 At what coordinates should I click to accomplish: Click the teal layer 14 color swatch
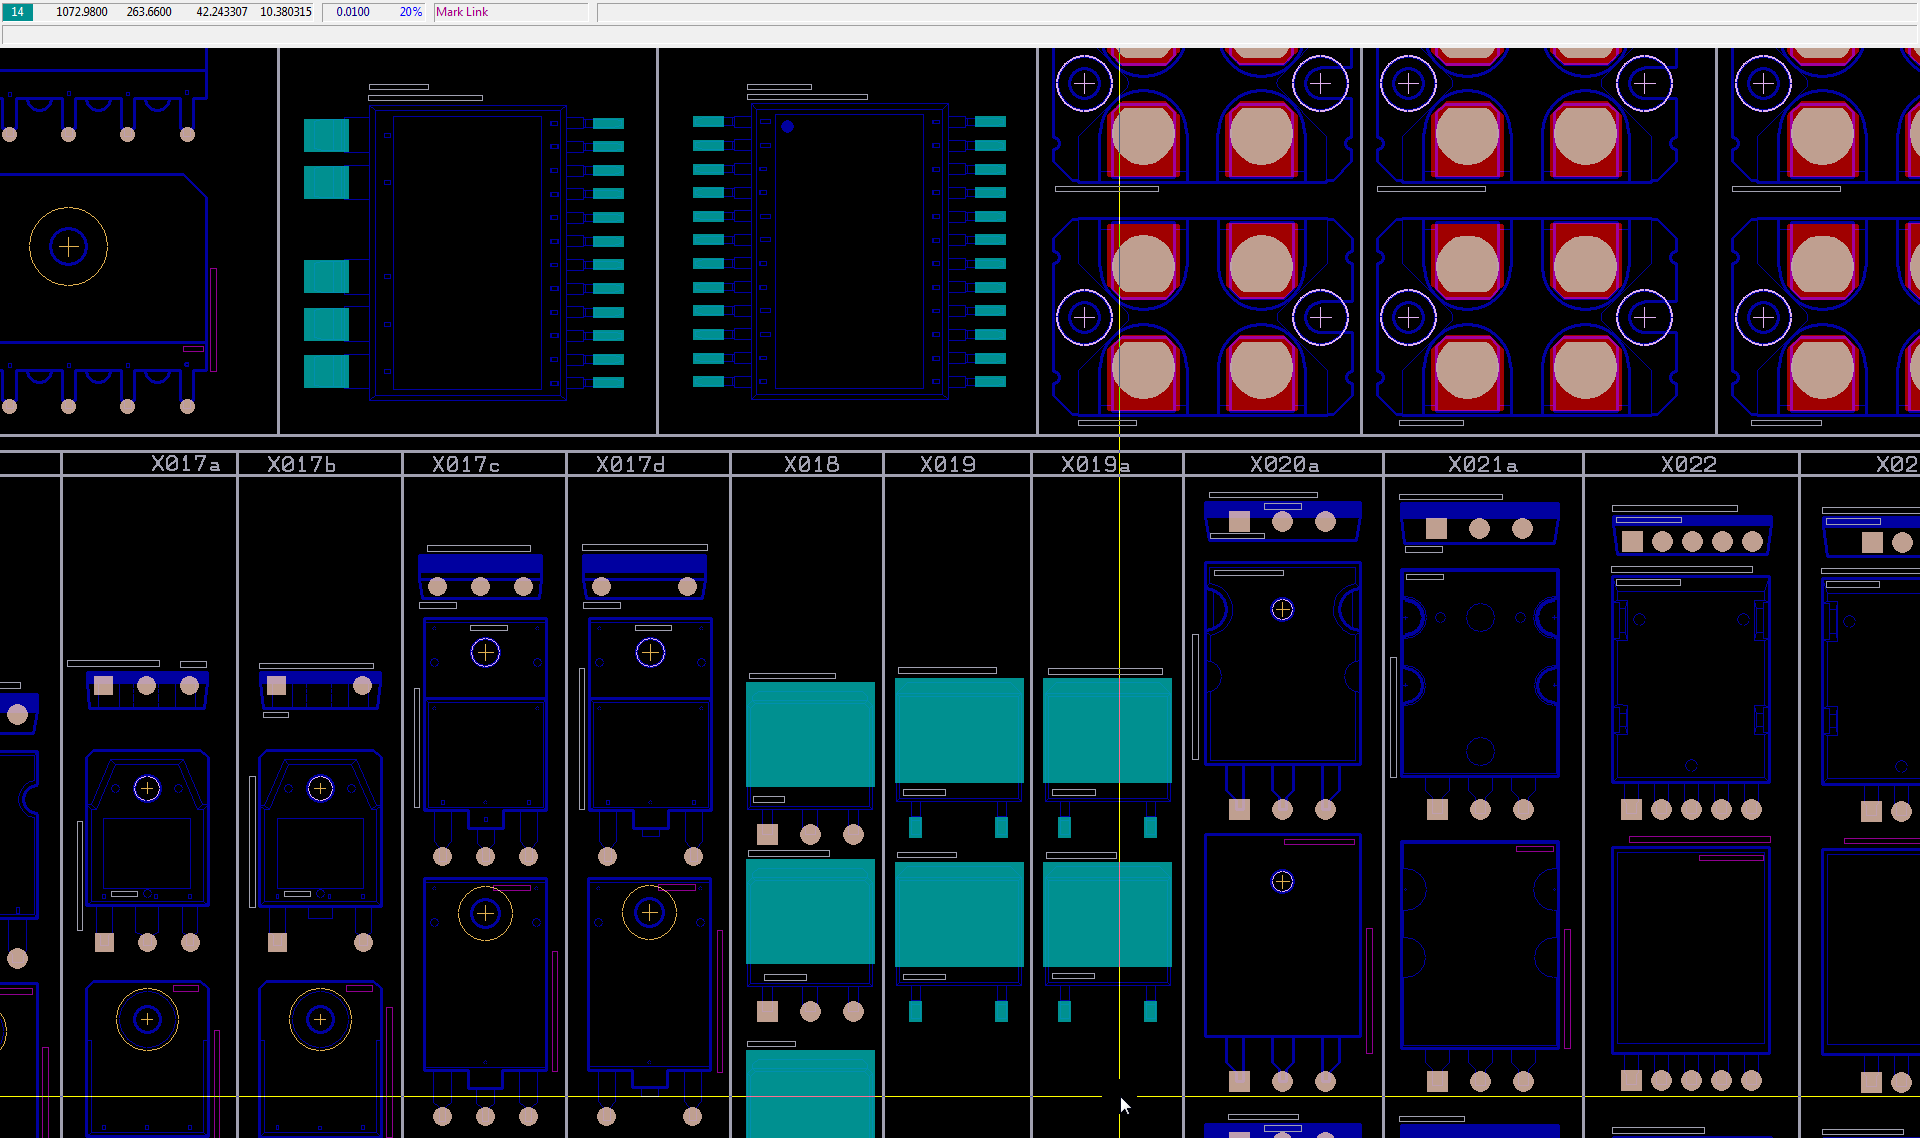click(x=18, y=12)
